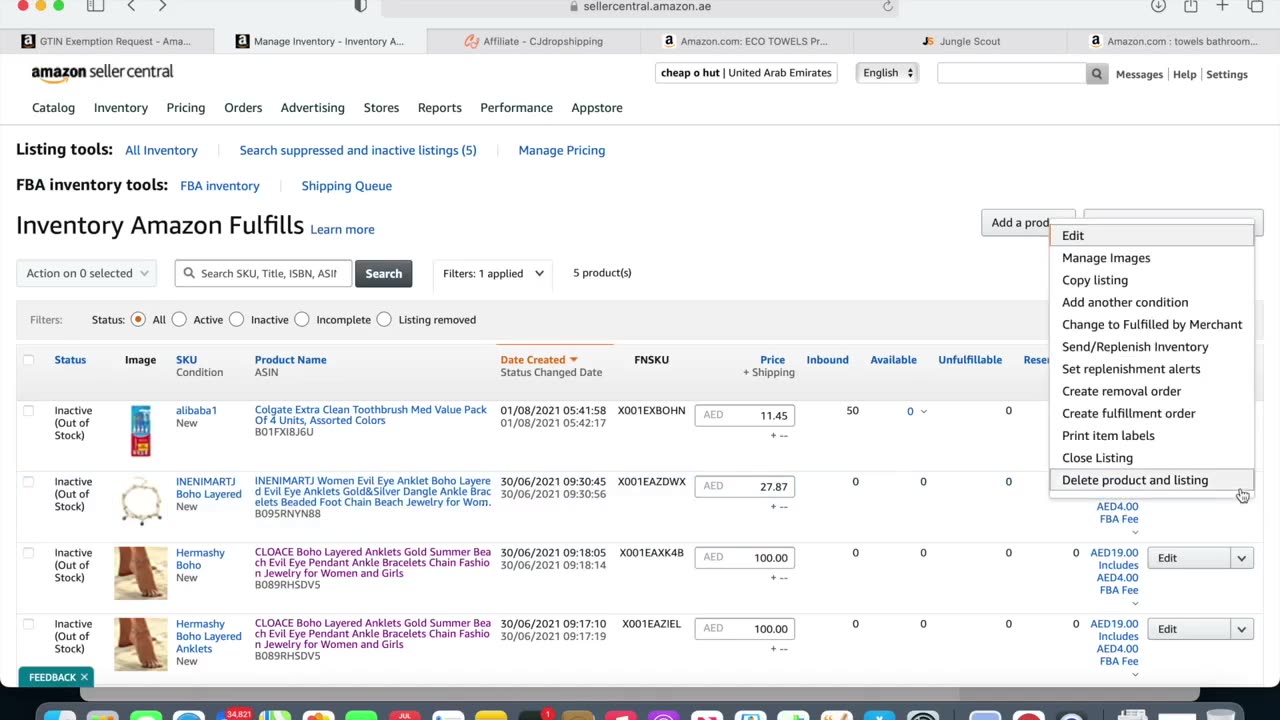1280x720 pixels.
Task: Show the tab overview icon
Action: click(x=1256, y=6)
